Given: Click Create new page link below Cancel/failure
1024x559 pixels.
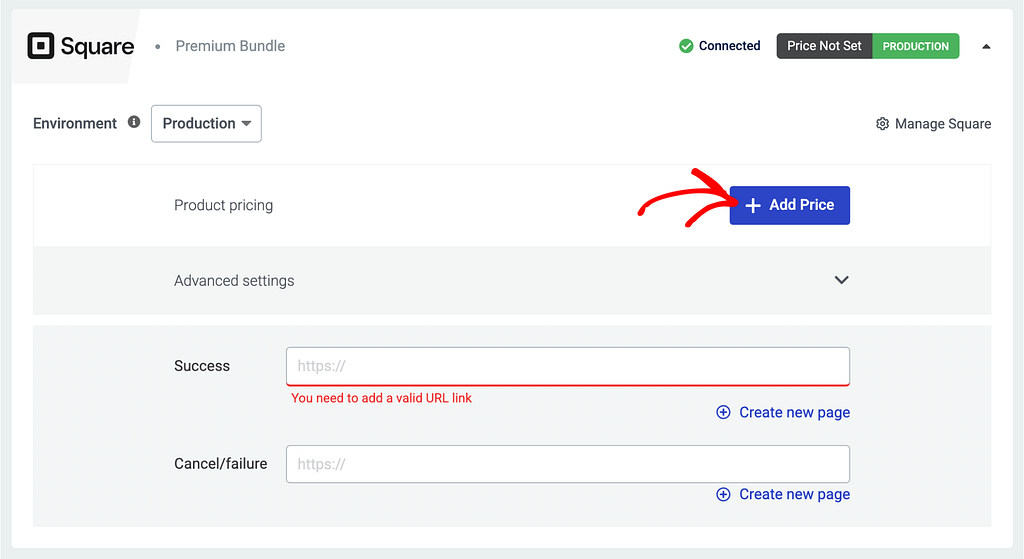Looking at the screenshot, I should point(794,494).
